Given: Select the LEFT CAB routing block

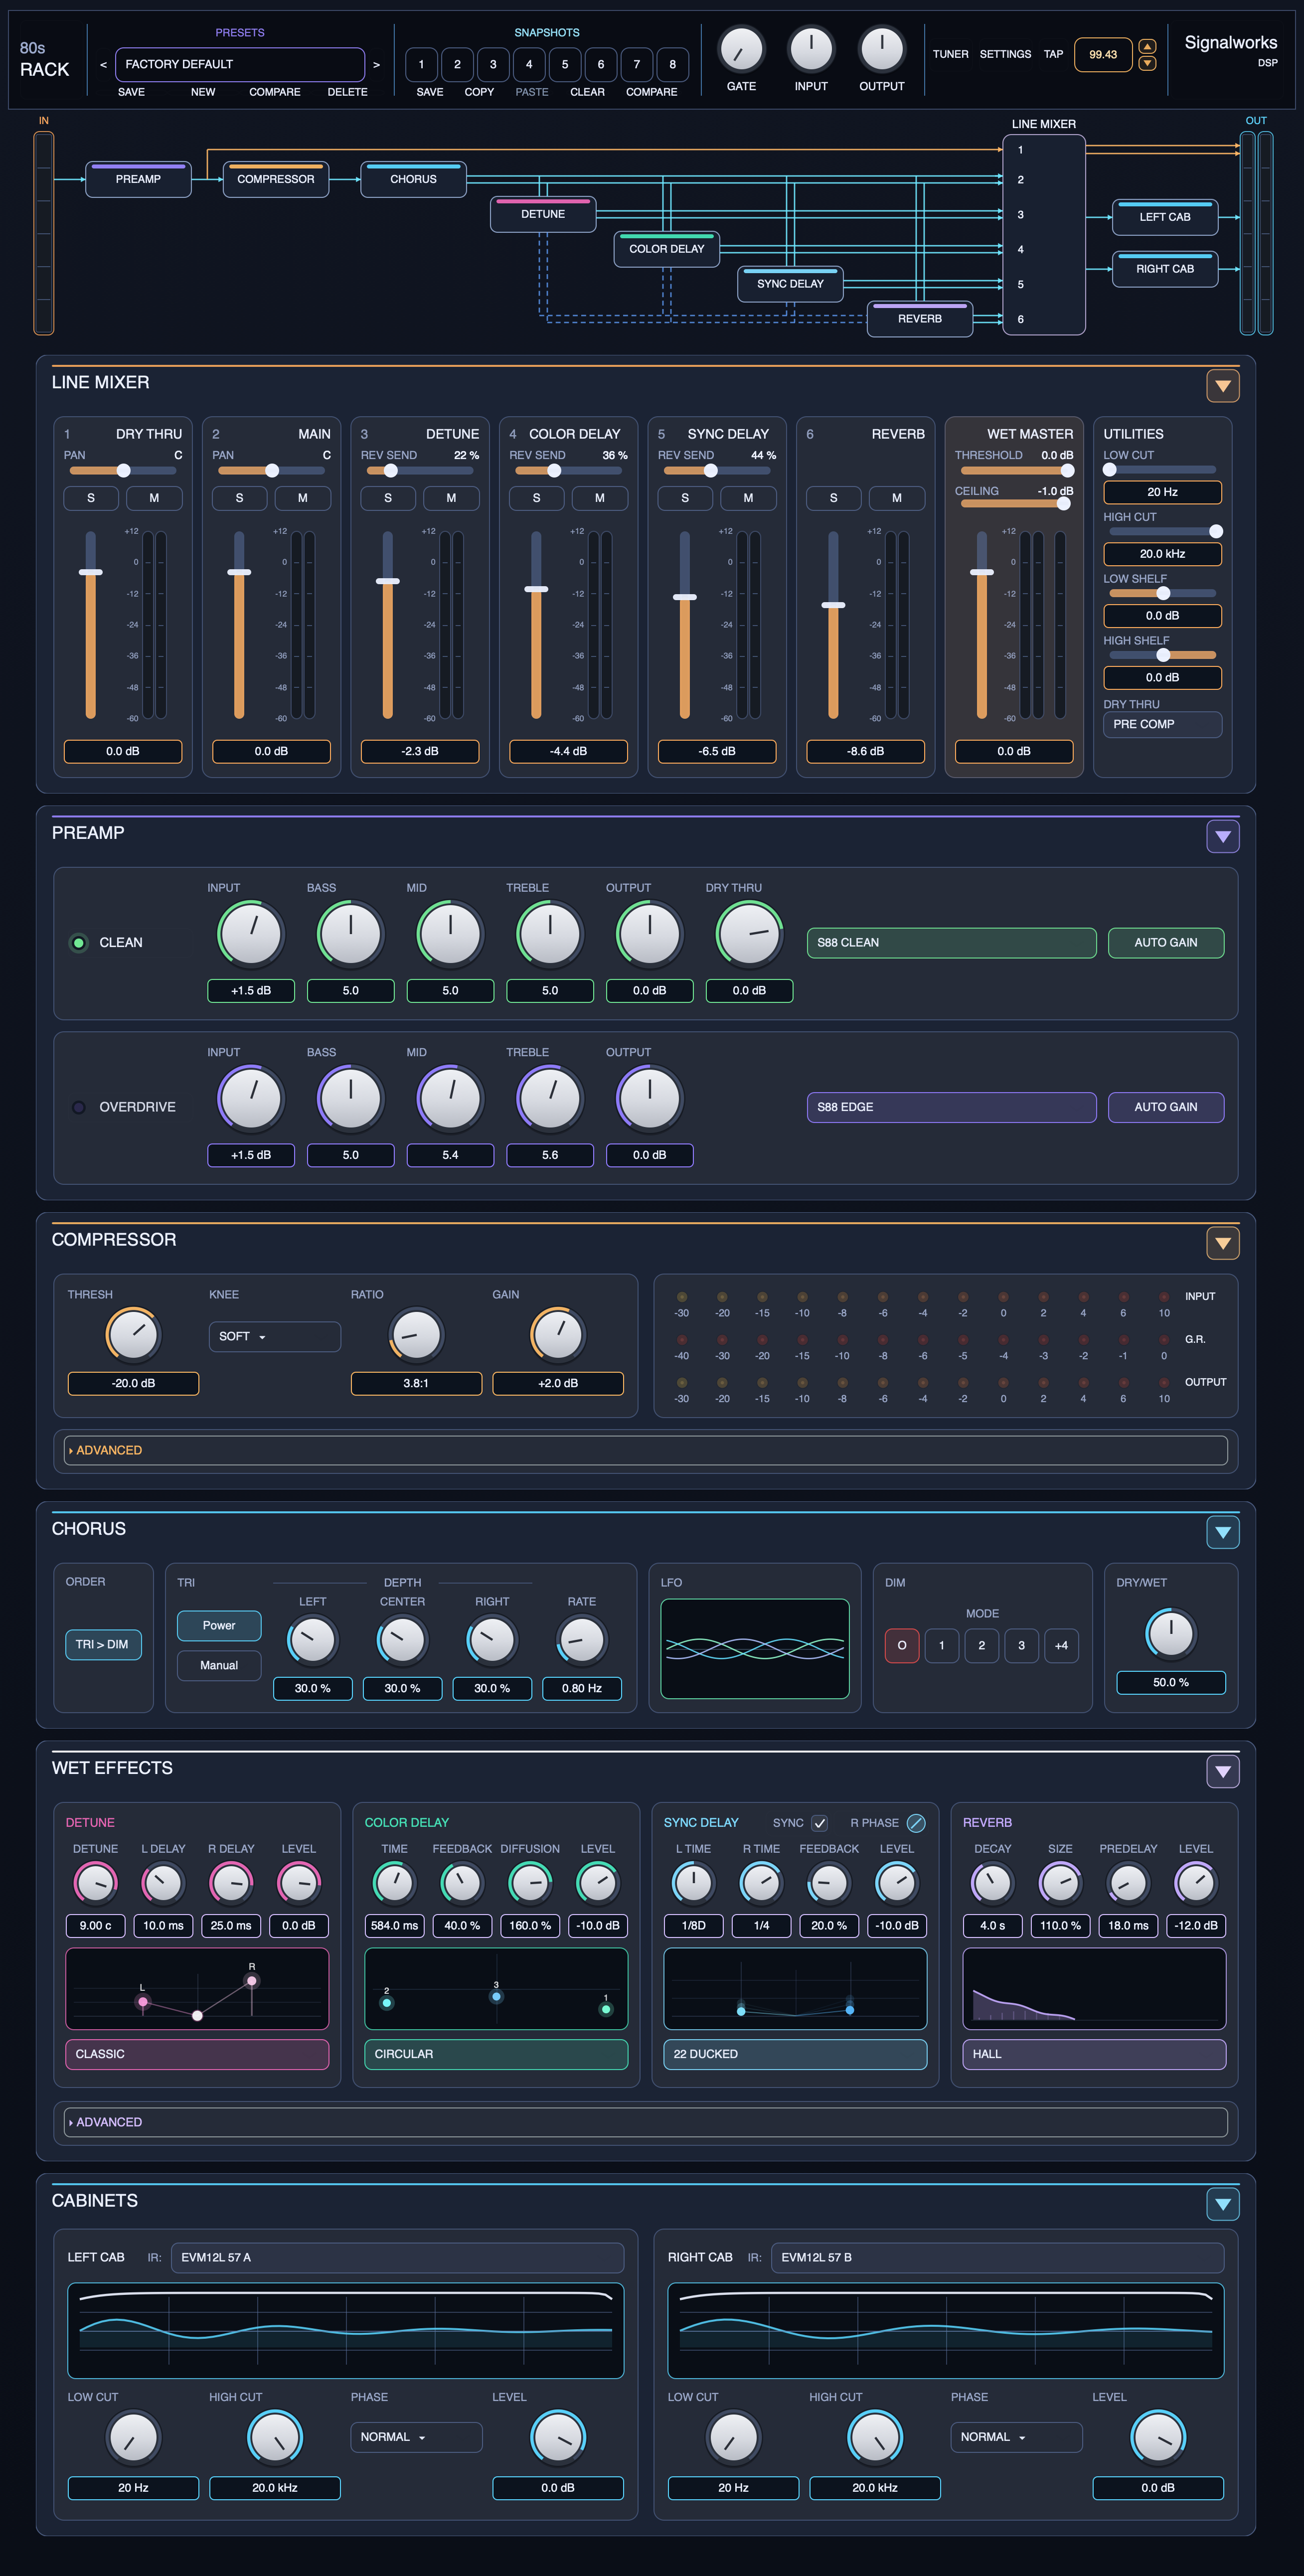Looking at the screenshot, I should point(1165,217).
